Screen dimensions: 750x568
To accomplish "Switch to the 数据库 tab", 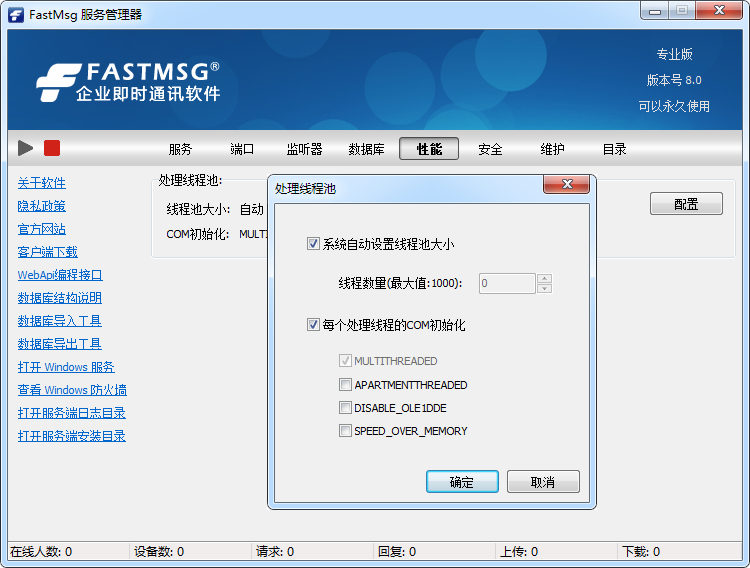I will pyautogui.click(x=366, y=149).
